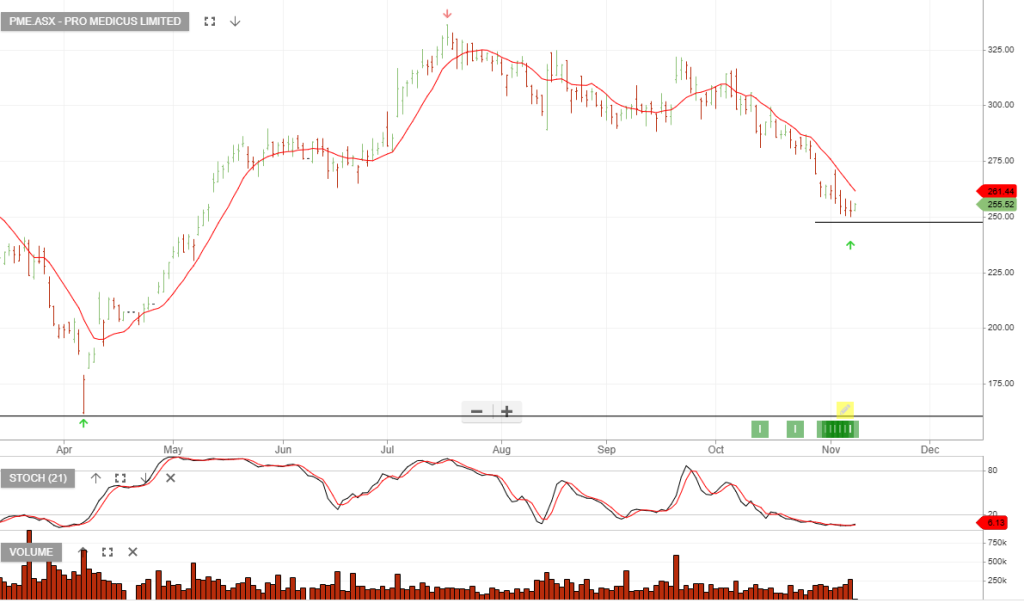
Task: Select the first green event marker in October
Action: (x=760, y=429)
